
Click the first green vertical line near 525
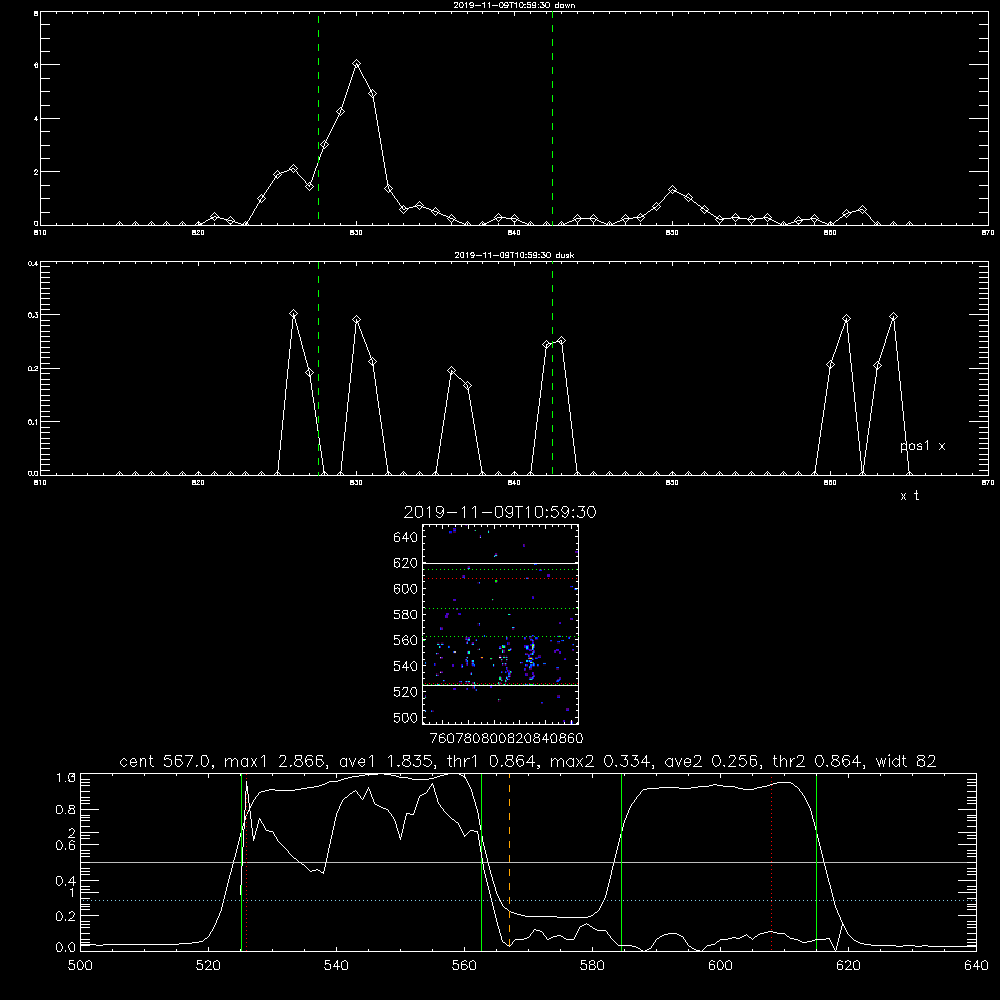click(241, 862)
